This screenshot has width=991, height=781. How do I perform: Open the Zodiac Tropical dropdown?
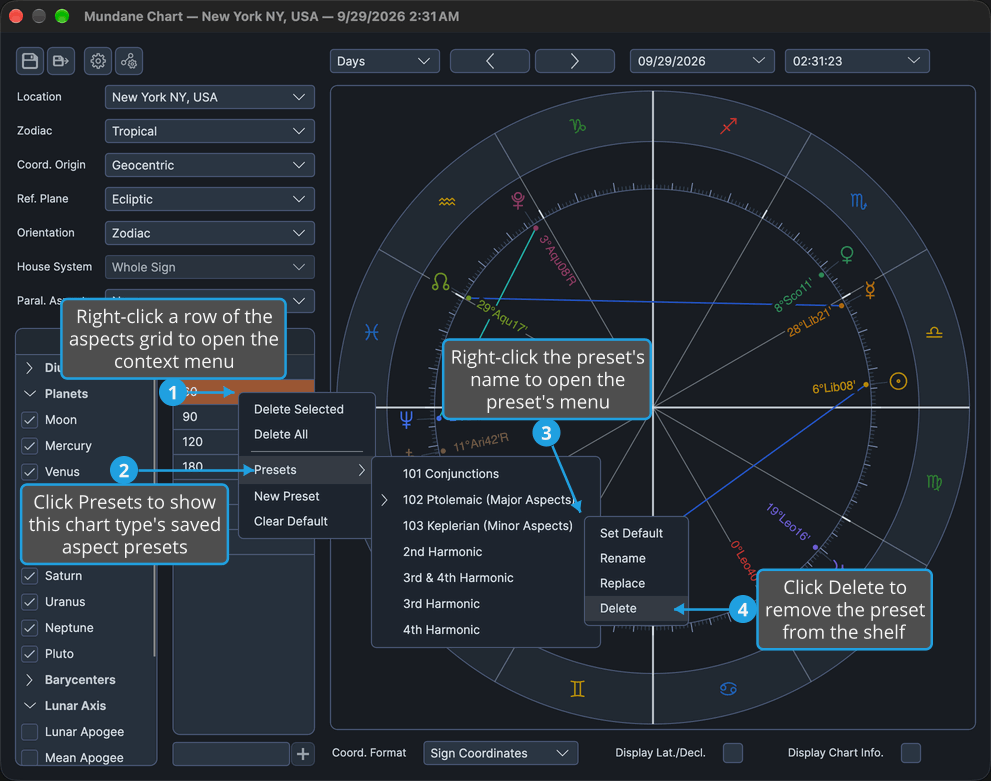(210, 131)
